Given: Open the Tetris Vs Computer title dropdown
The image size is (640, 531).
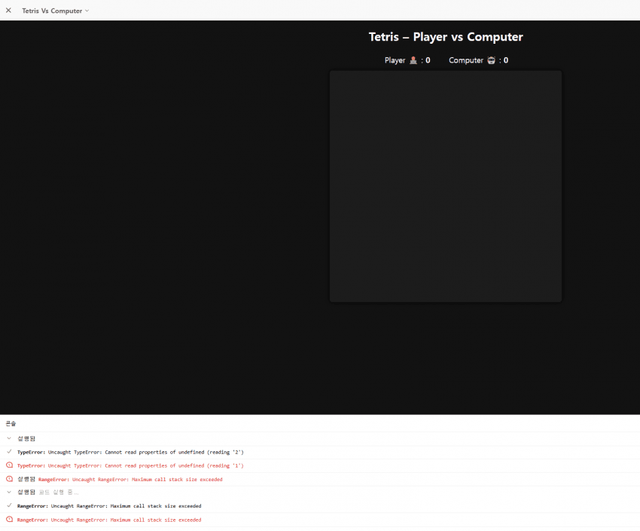Looking at the screenshot, I should [x=87, y=11].
